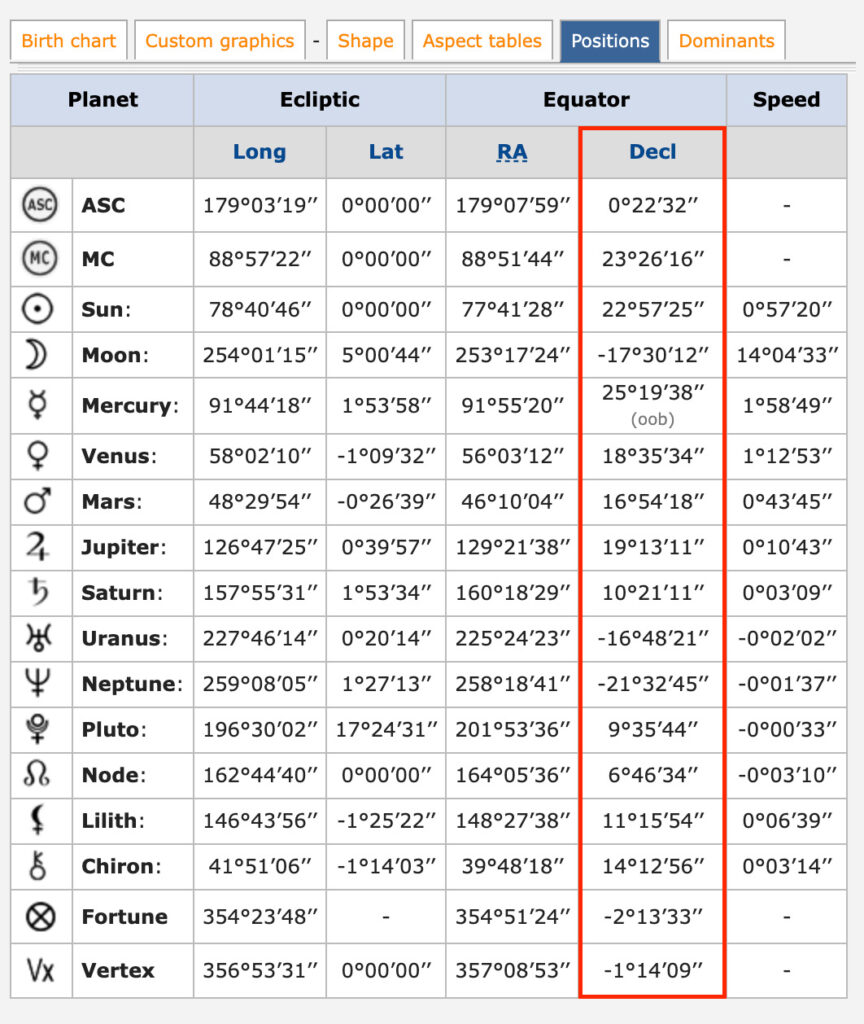
Task: Click the Moon crescent symbol
Action: (x=36, y=355)
